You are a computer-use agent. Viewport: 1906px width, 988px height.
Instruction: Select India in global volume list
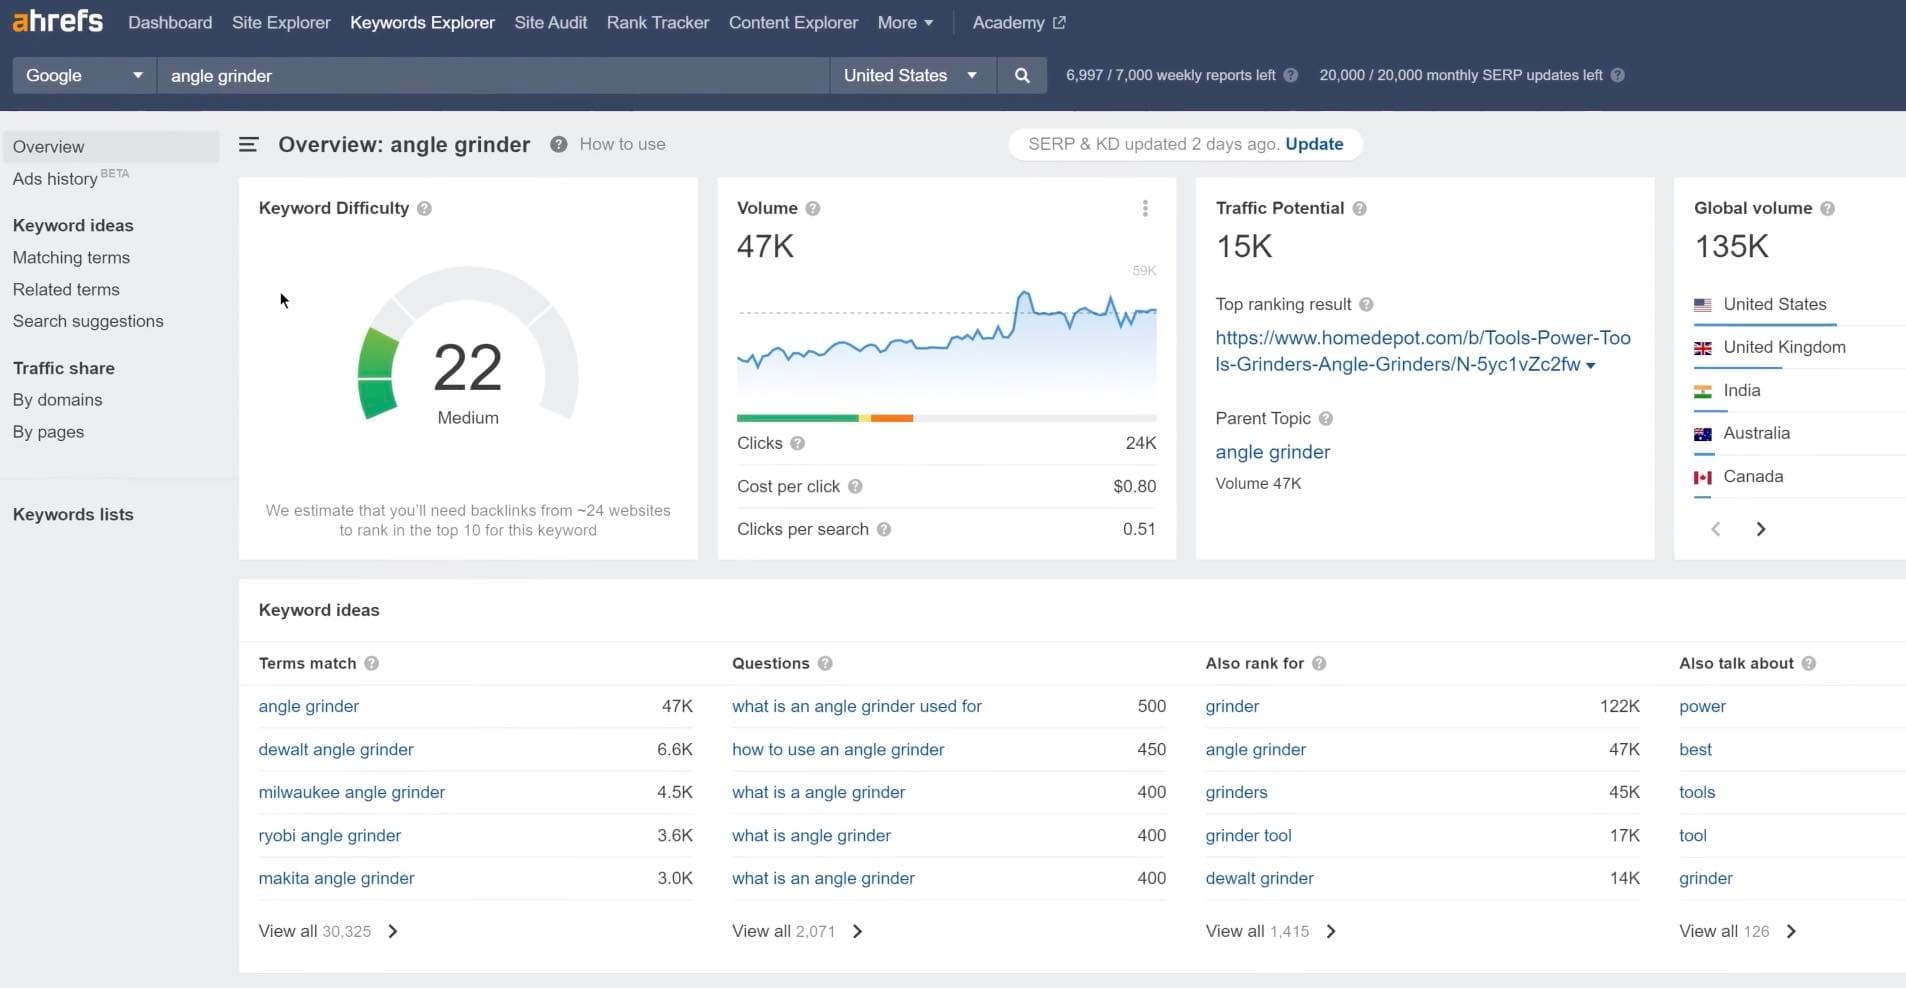[x=1741, y=390]
